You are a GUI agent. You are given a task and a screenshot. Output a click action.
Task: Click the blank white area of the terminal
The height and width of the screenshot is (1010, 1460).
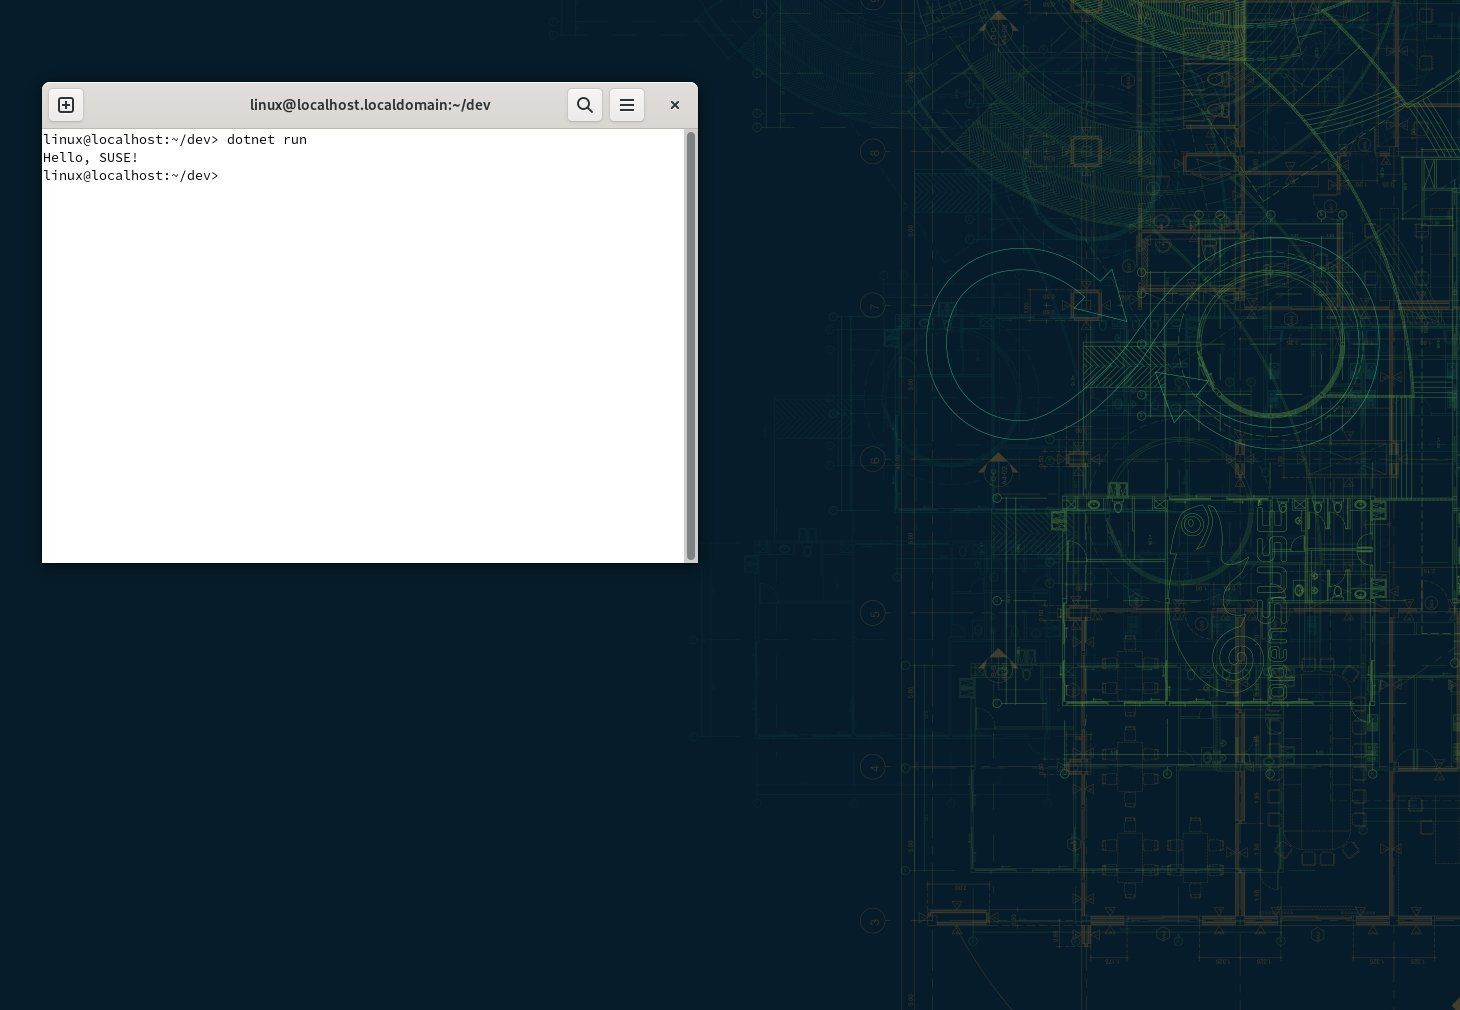[360, 380]
